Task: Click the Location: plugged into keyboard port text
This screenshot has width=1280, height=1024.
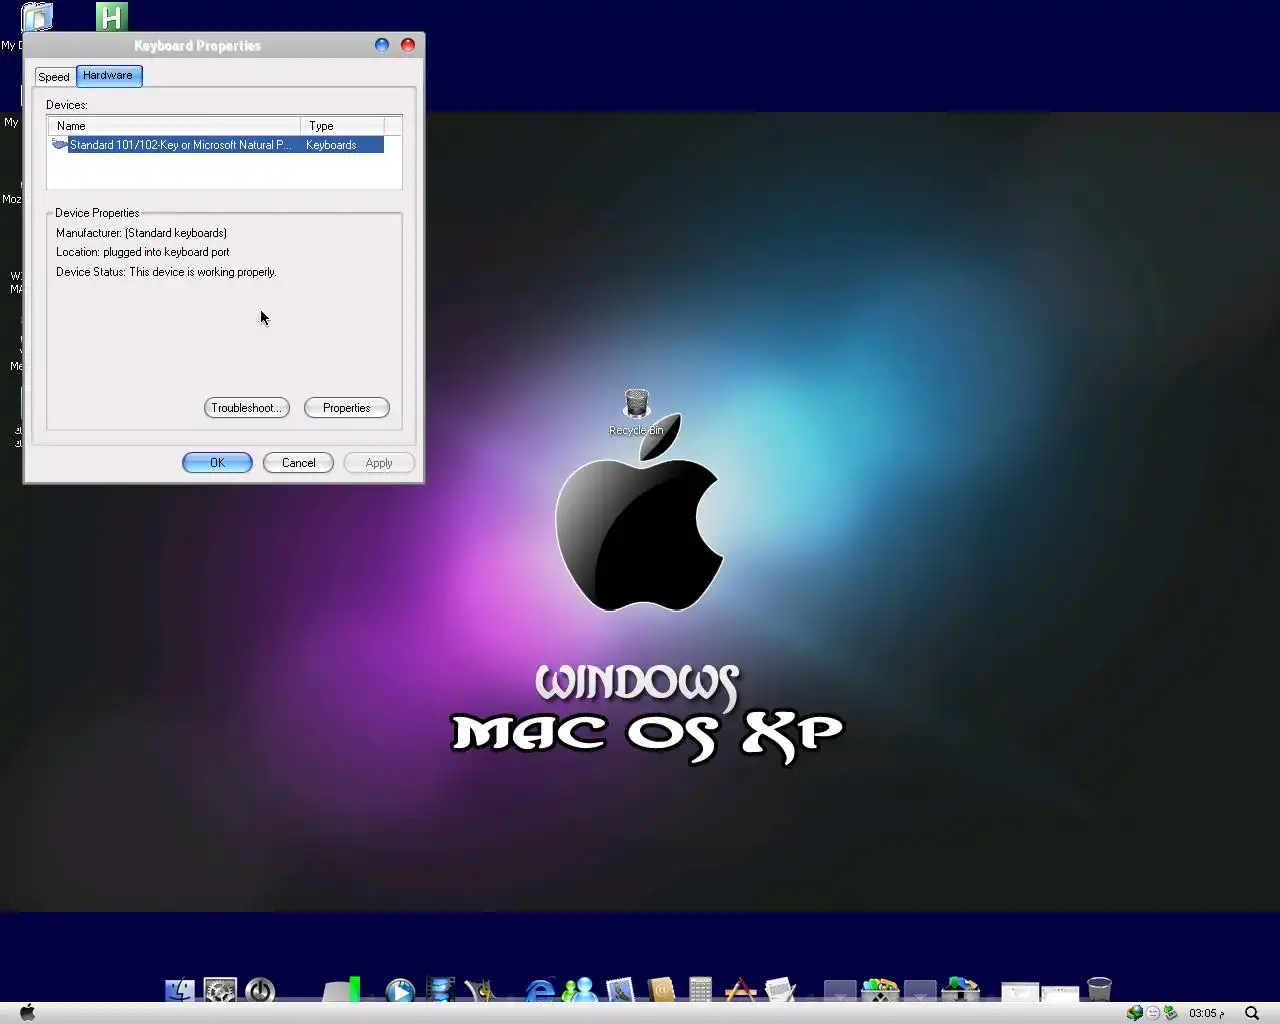Action: tap(143, 252)
